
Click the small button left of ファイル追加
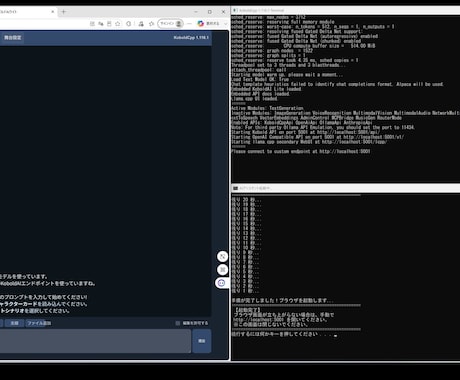[x=14, y=323]
